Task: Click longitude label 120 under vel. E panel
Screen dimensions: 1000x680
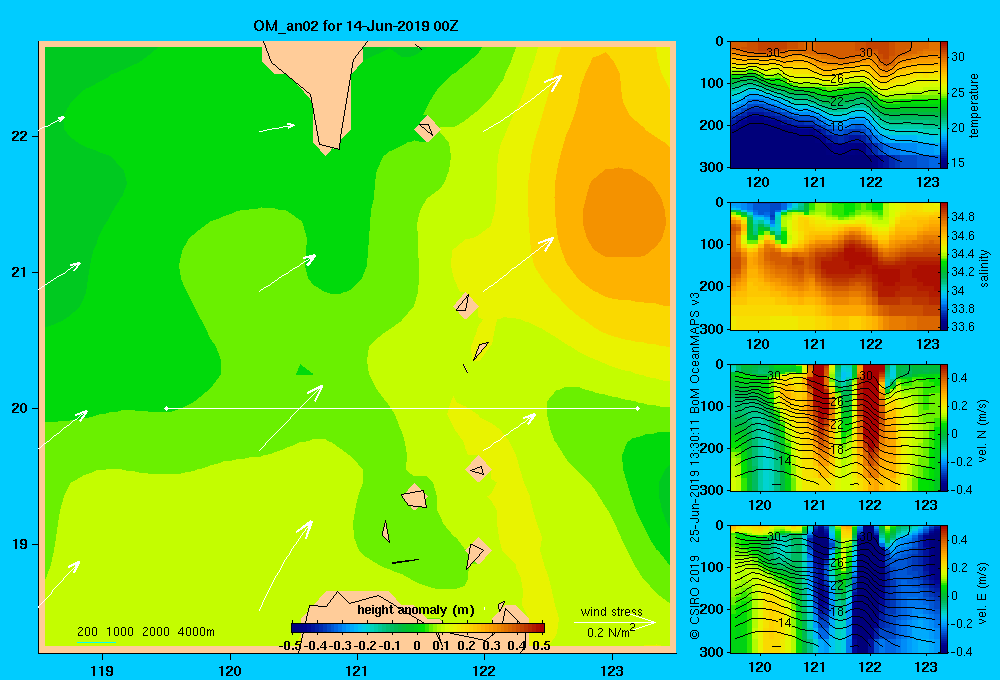Action: [759, 667]
